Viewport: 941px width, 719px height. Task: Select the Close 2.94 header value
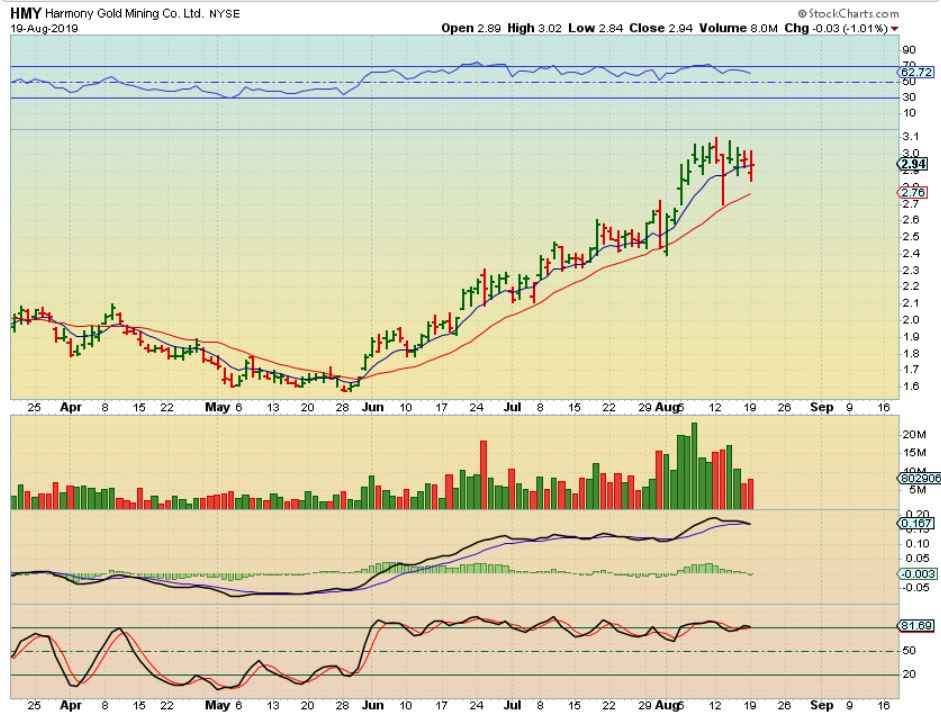661,28
